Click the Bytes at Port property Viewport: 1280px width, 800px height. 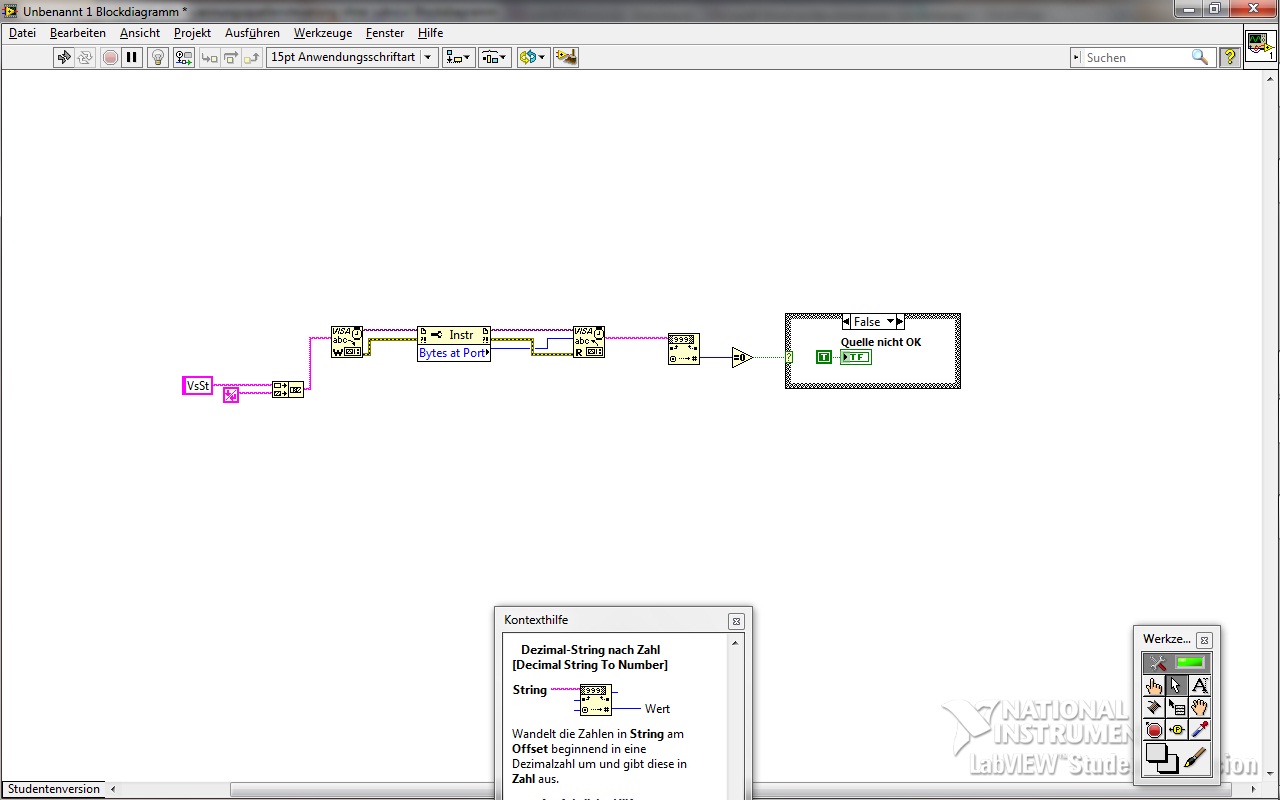(454, 353)
